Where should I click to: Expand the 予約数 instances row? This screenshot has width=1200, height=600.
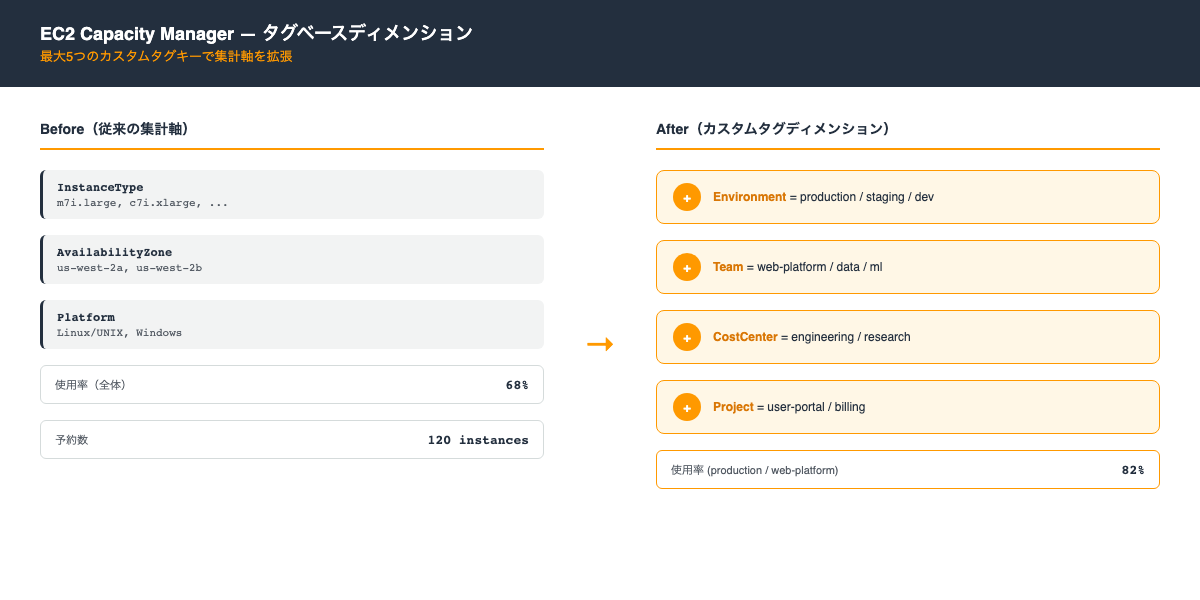tap(292, 439)
